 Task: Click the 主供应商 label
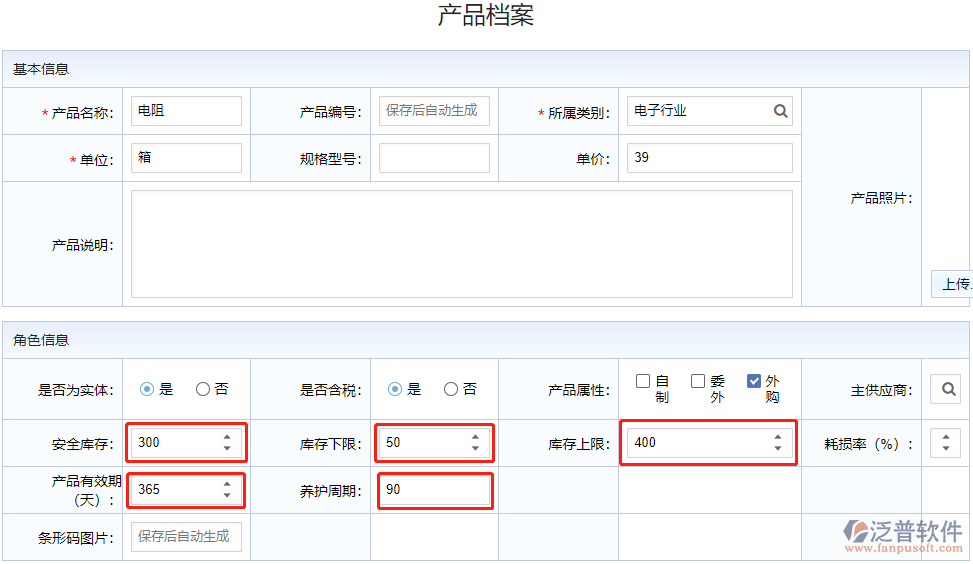(881, 390)
